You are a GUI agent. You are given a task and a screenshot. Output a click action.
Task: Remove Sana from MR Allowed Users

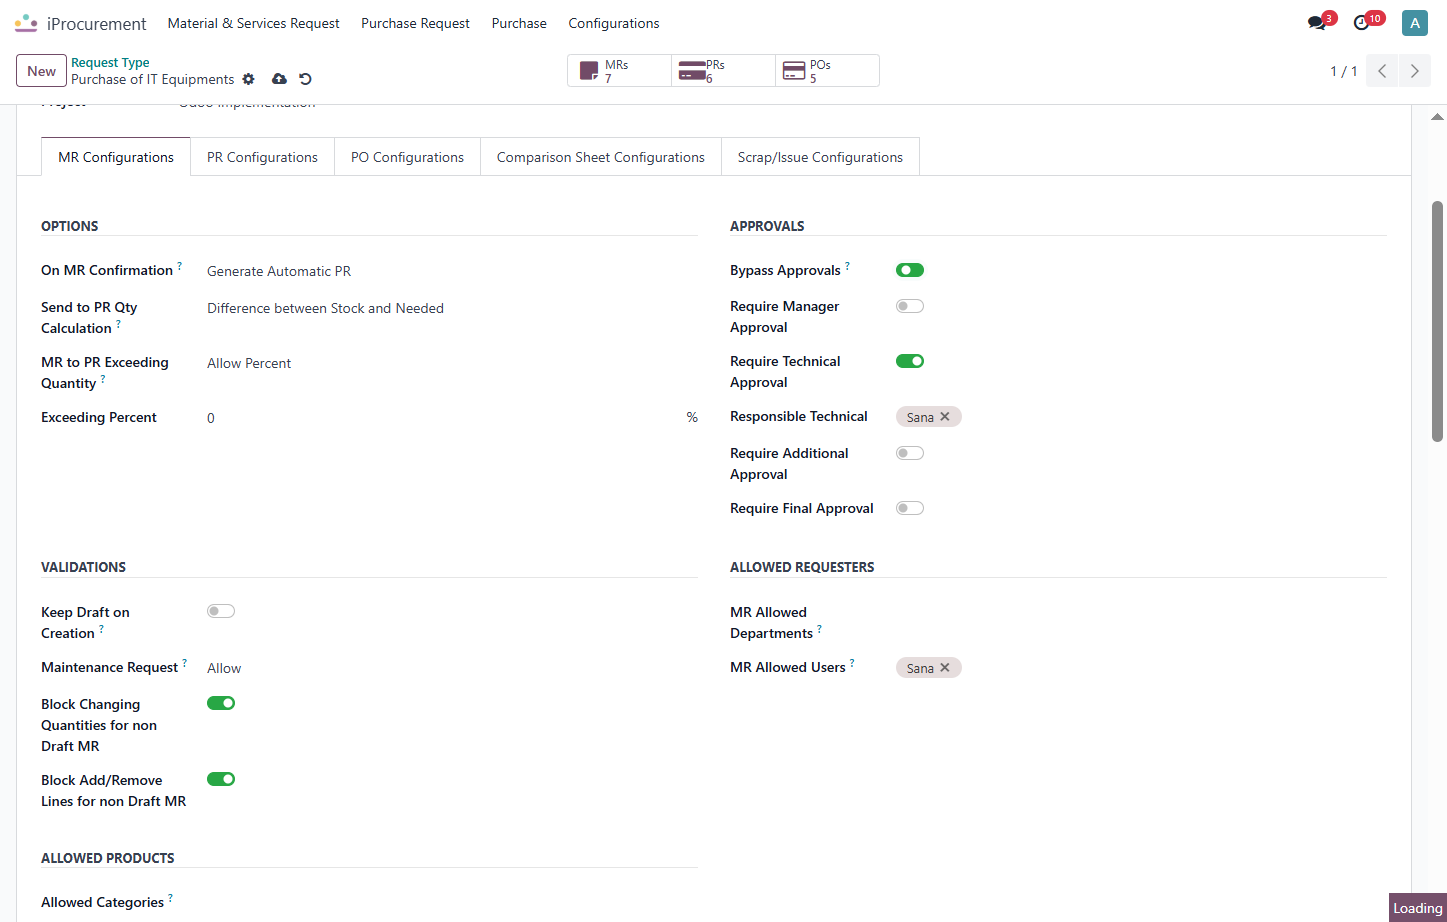tap(945, 668)
